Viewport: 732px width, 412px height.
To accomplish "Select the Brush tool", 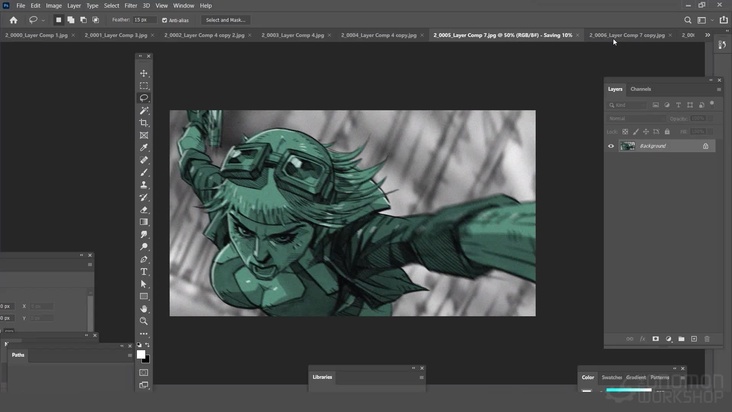I will pos(144,172).
